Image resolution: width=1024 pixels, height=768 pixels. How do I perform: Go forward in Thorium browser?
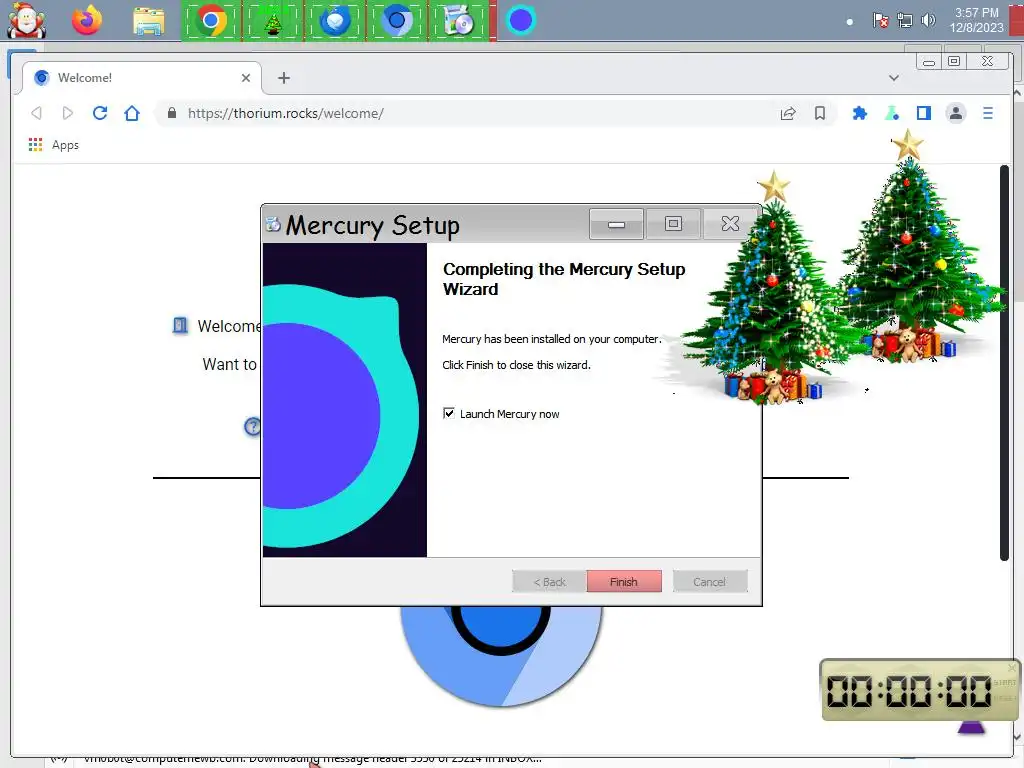[x=68, y=113]
